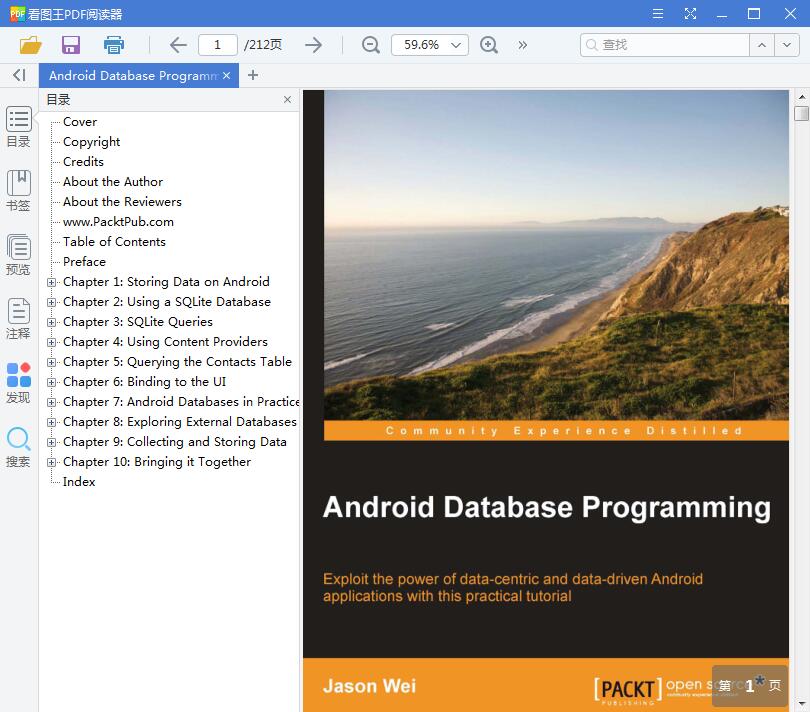Go to www.PacktPub.com entry

click(118, 222)
